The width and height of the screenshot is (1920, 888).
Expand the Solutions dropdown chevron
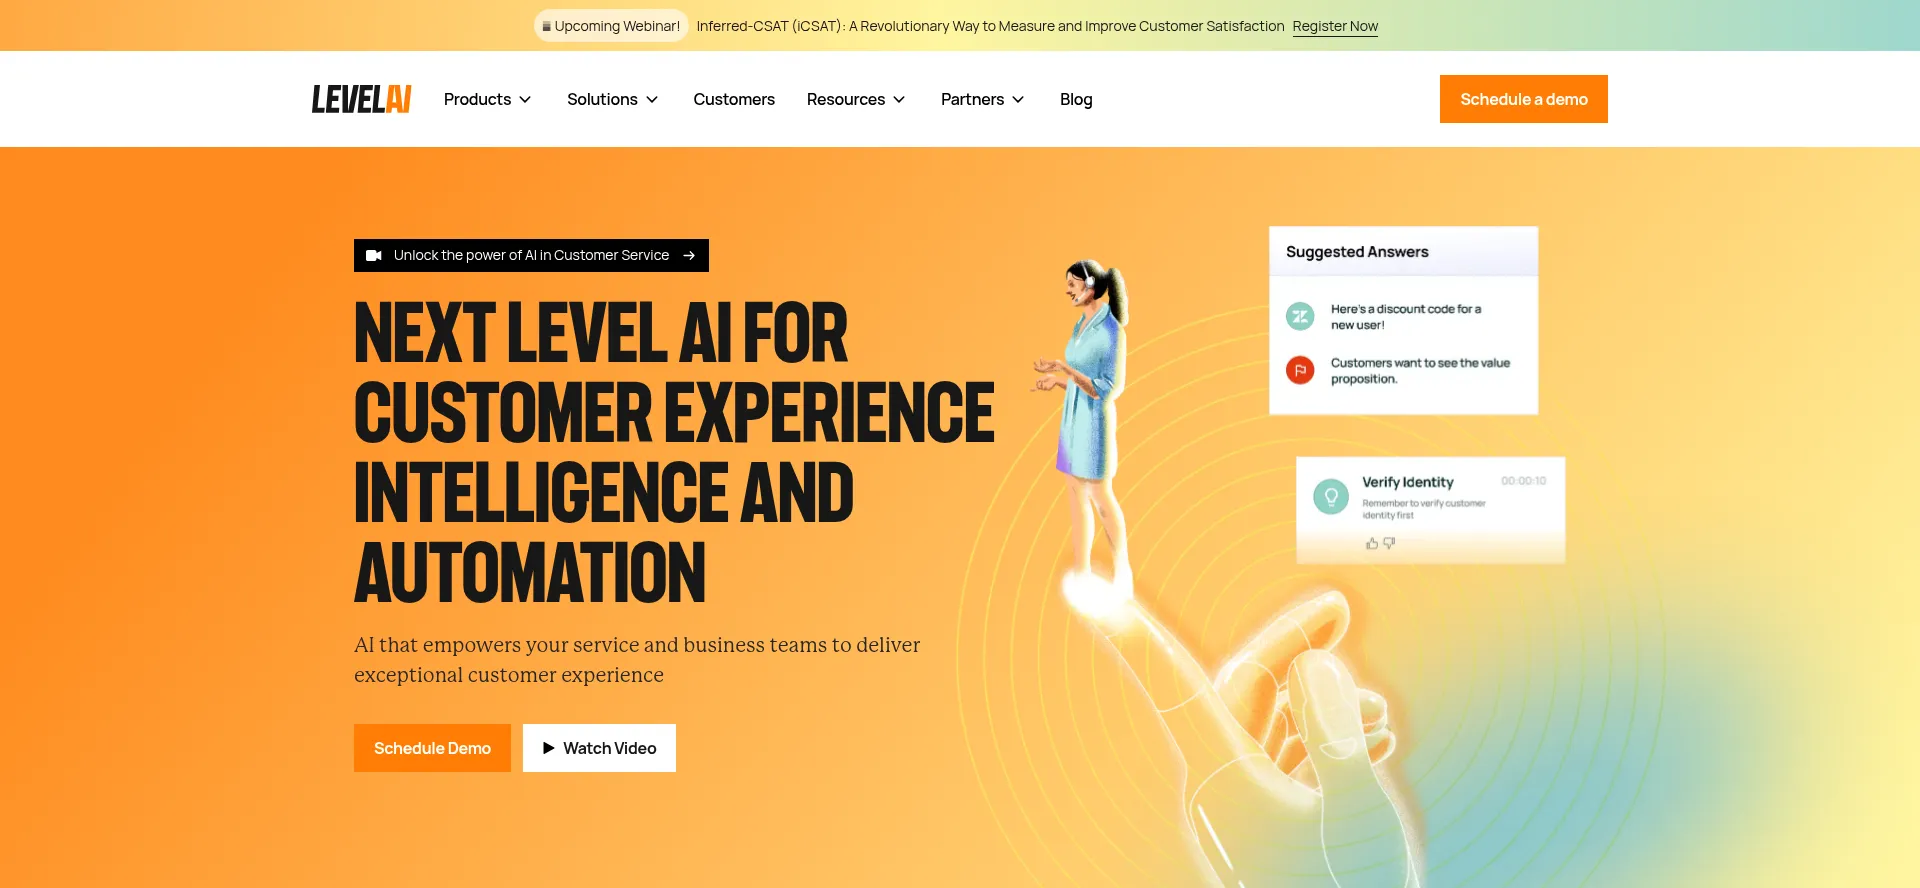click(x=652, y=100)
